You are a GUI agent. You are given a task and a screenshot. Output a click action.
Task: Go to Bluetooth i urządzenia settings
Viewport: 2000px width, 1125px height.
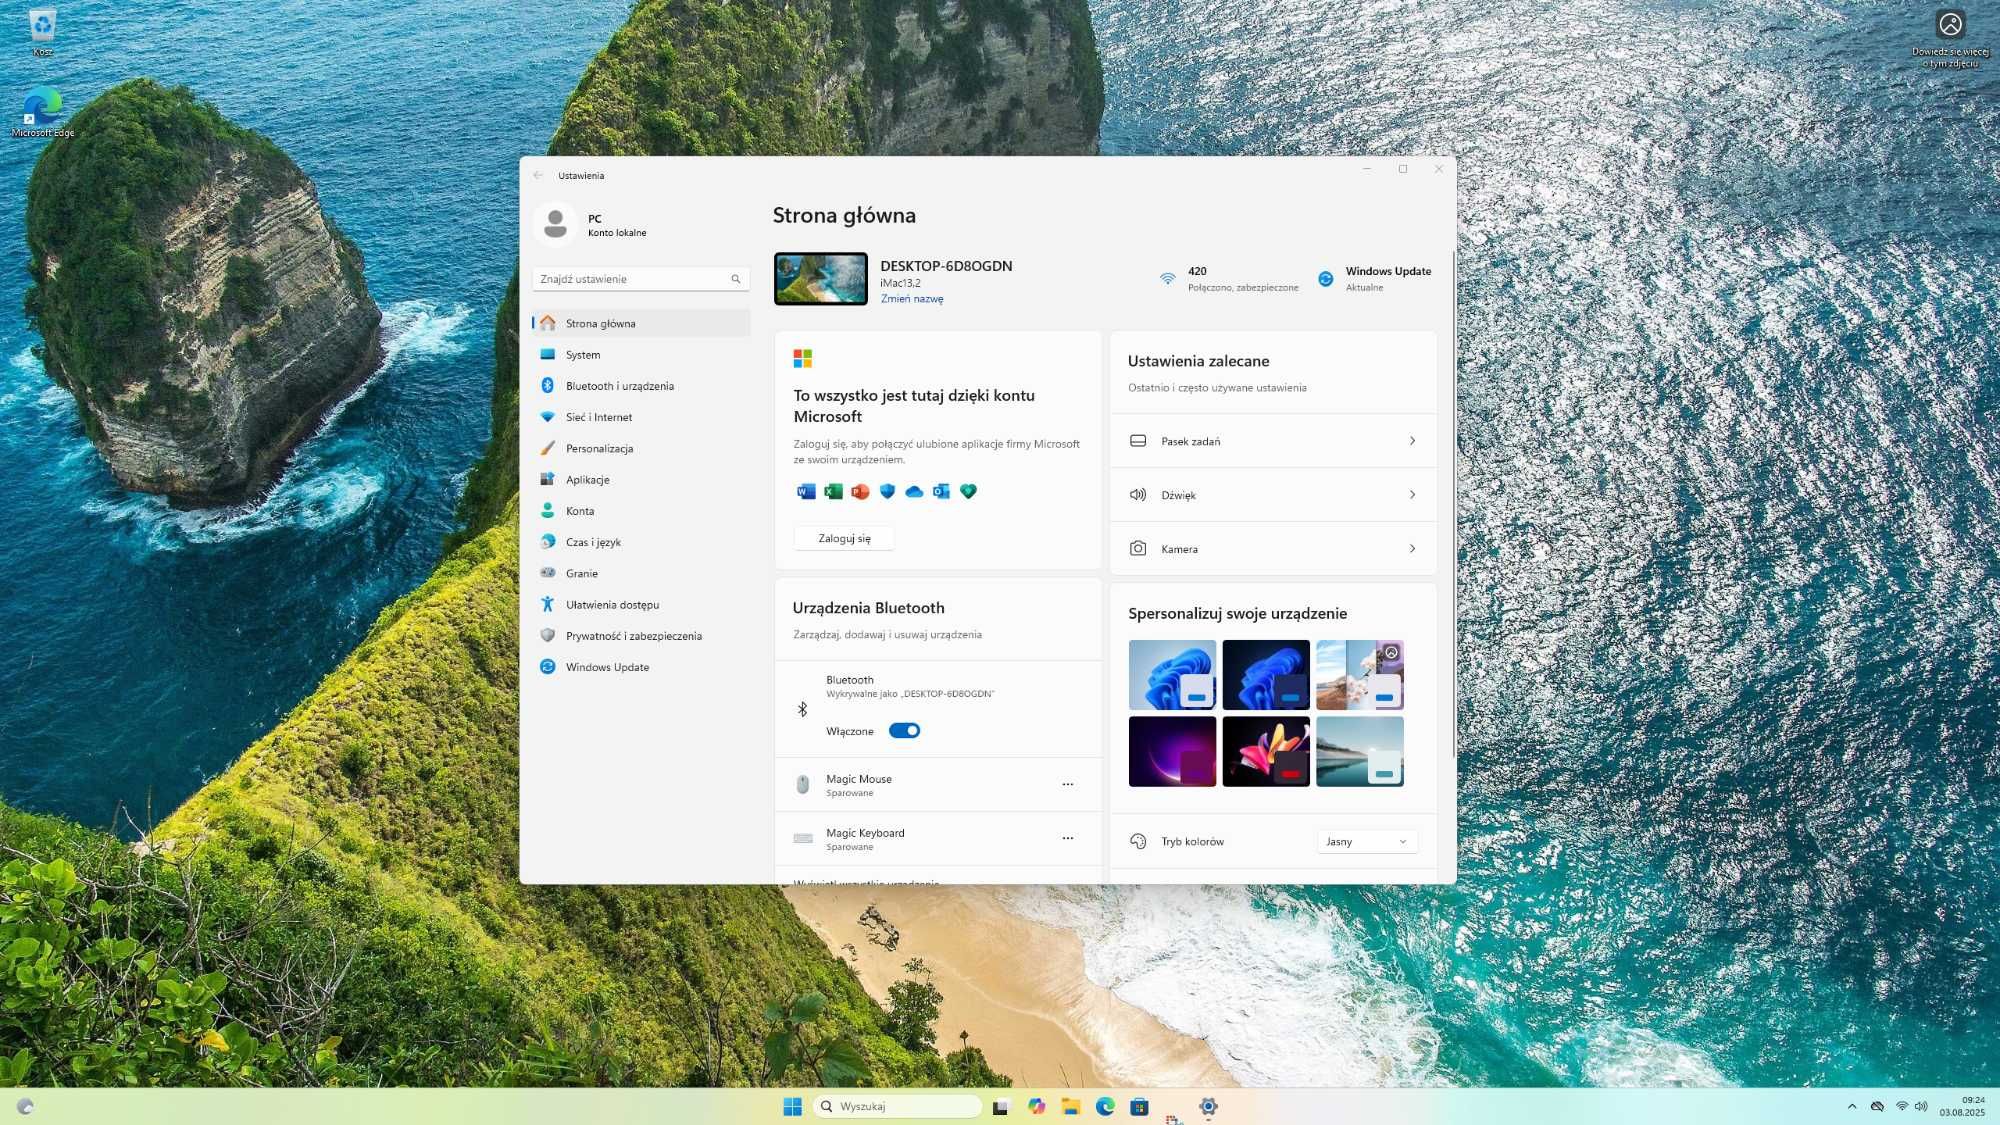click(641, 386)
